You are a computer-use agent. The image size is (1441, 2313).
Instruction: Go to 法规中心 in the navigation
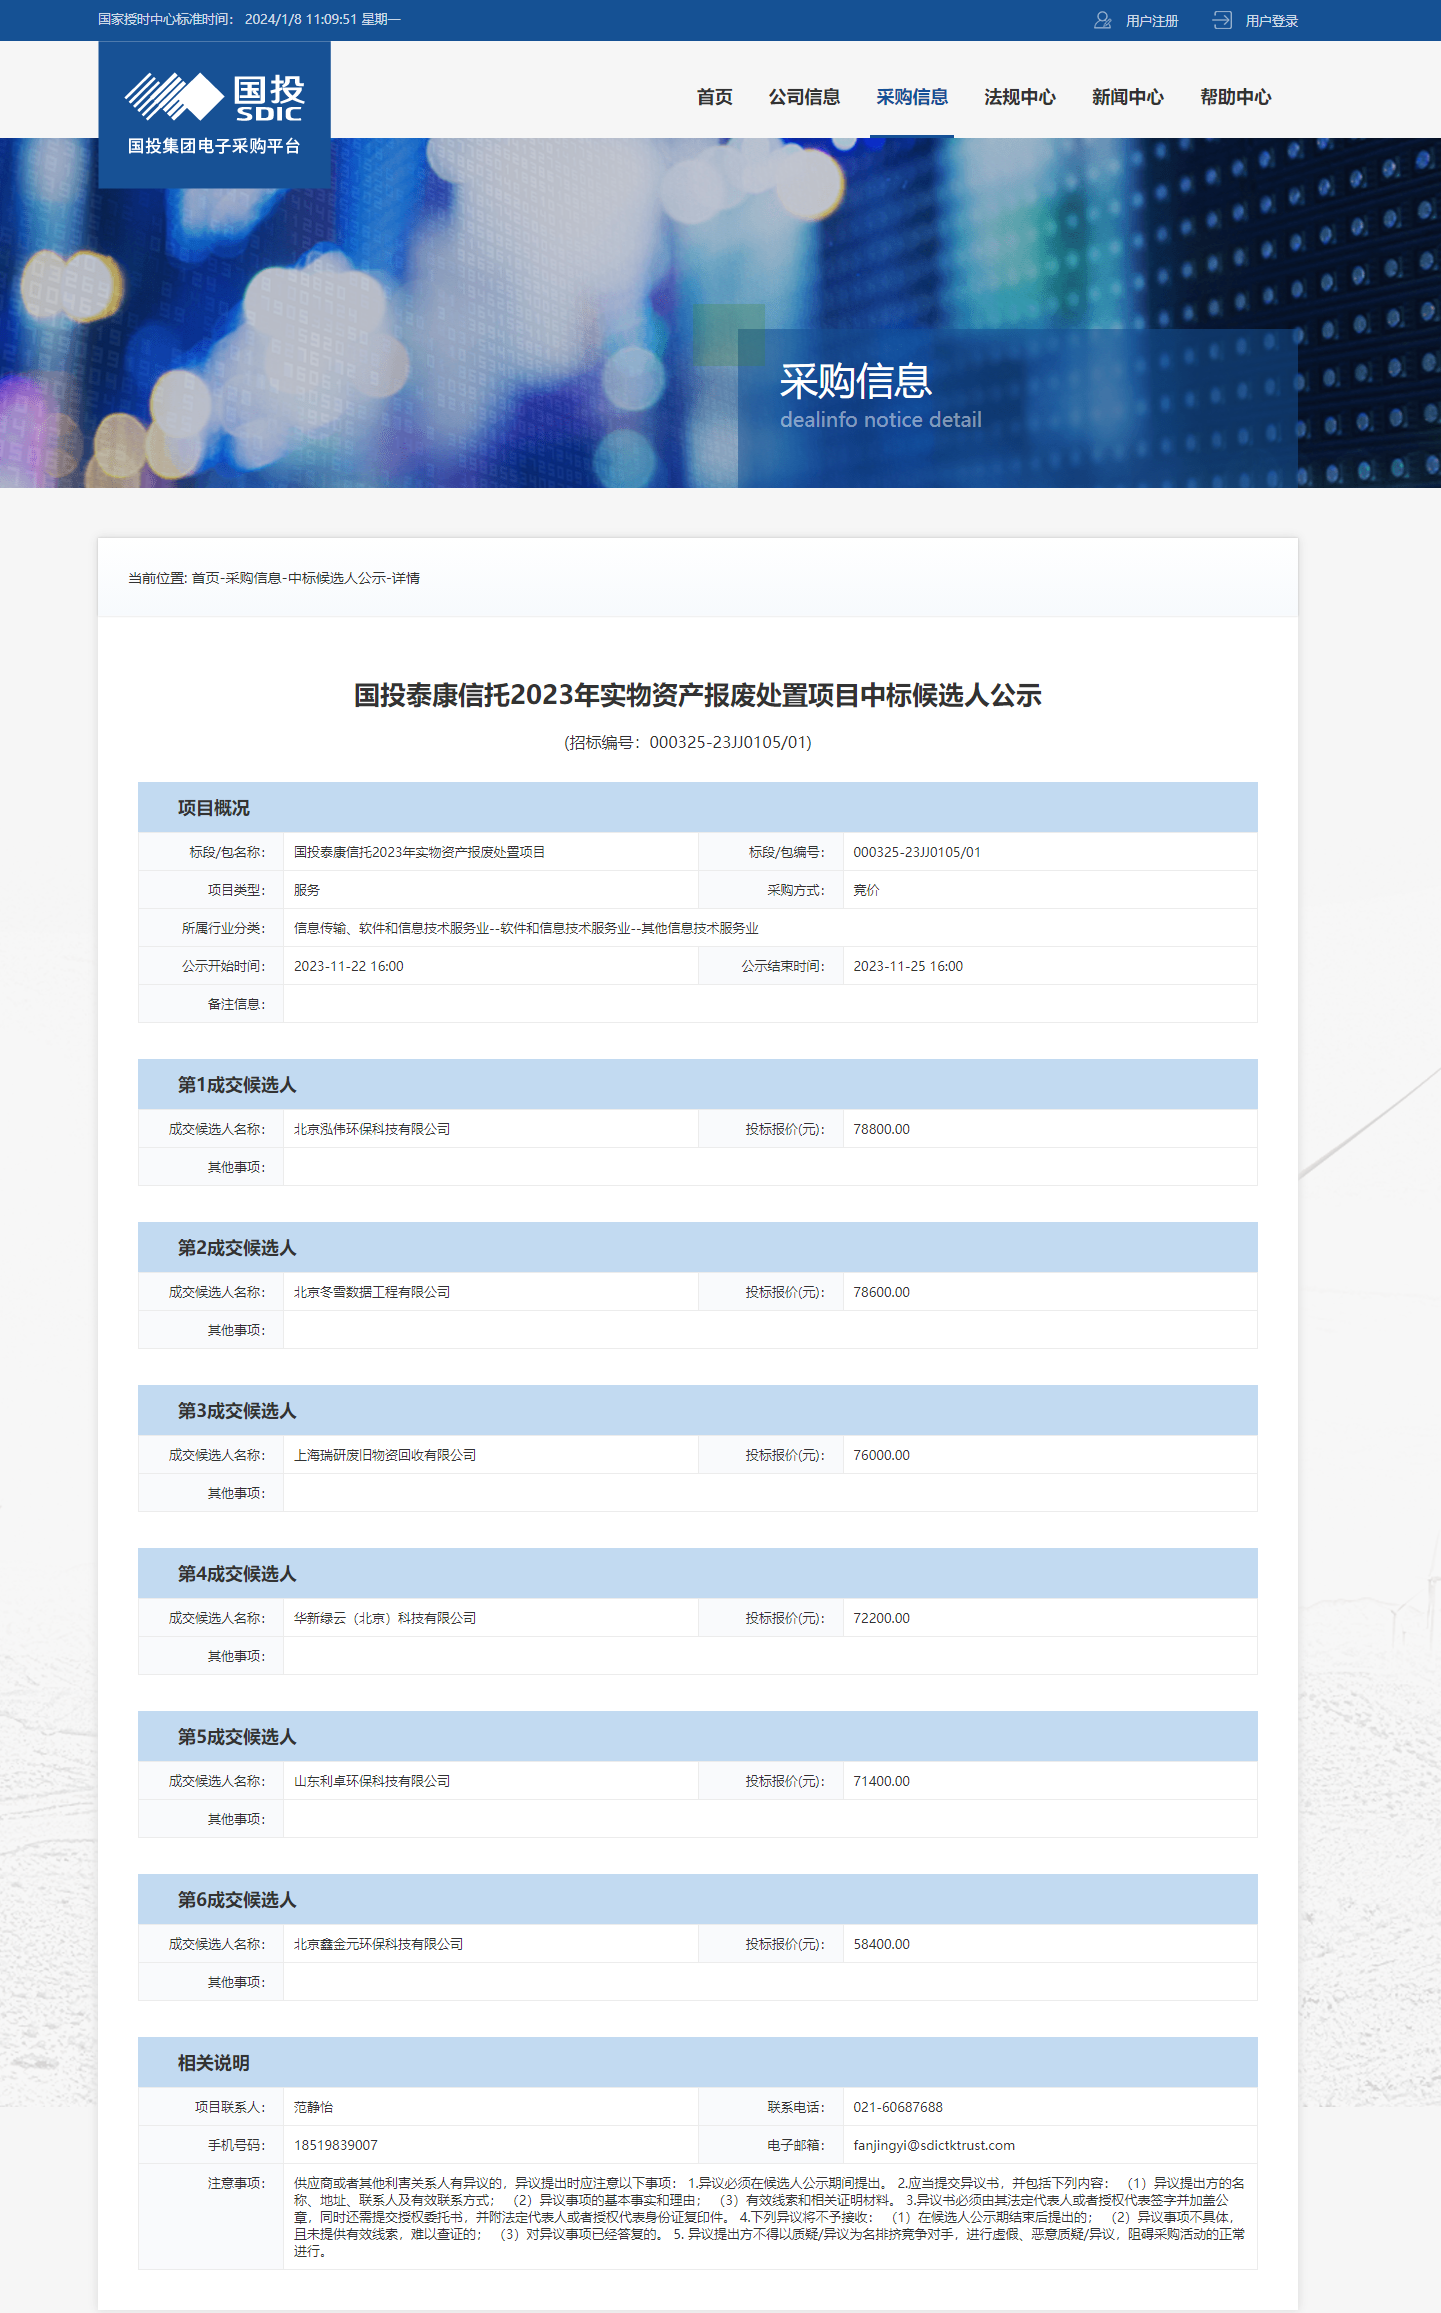pos(1019,97)
